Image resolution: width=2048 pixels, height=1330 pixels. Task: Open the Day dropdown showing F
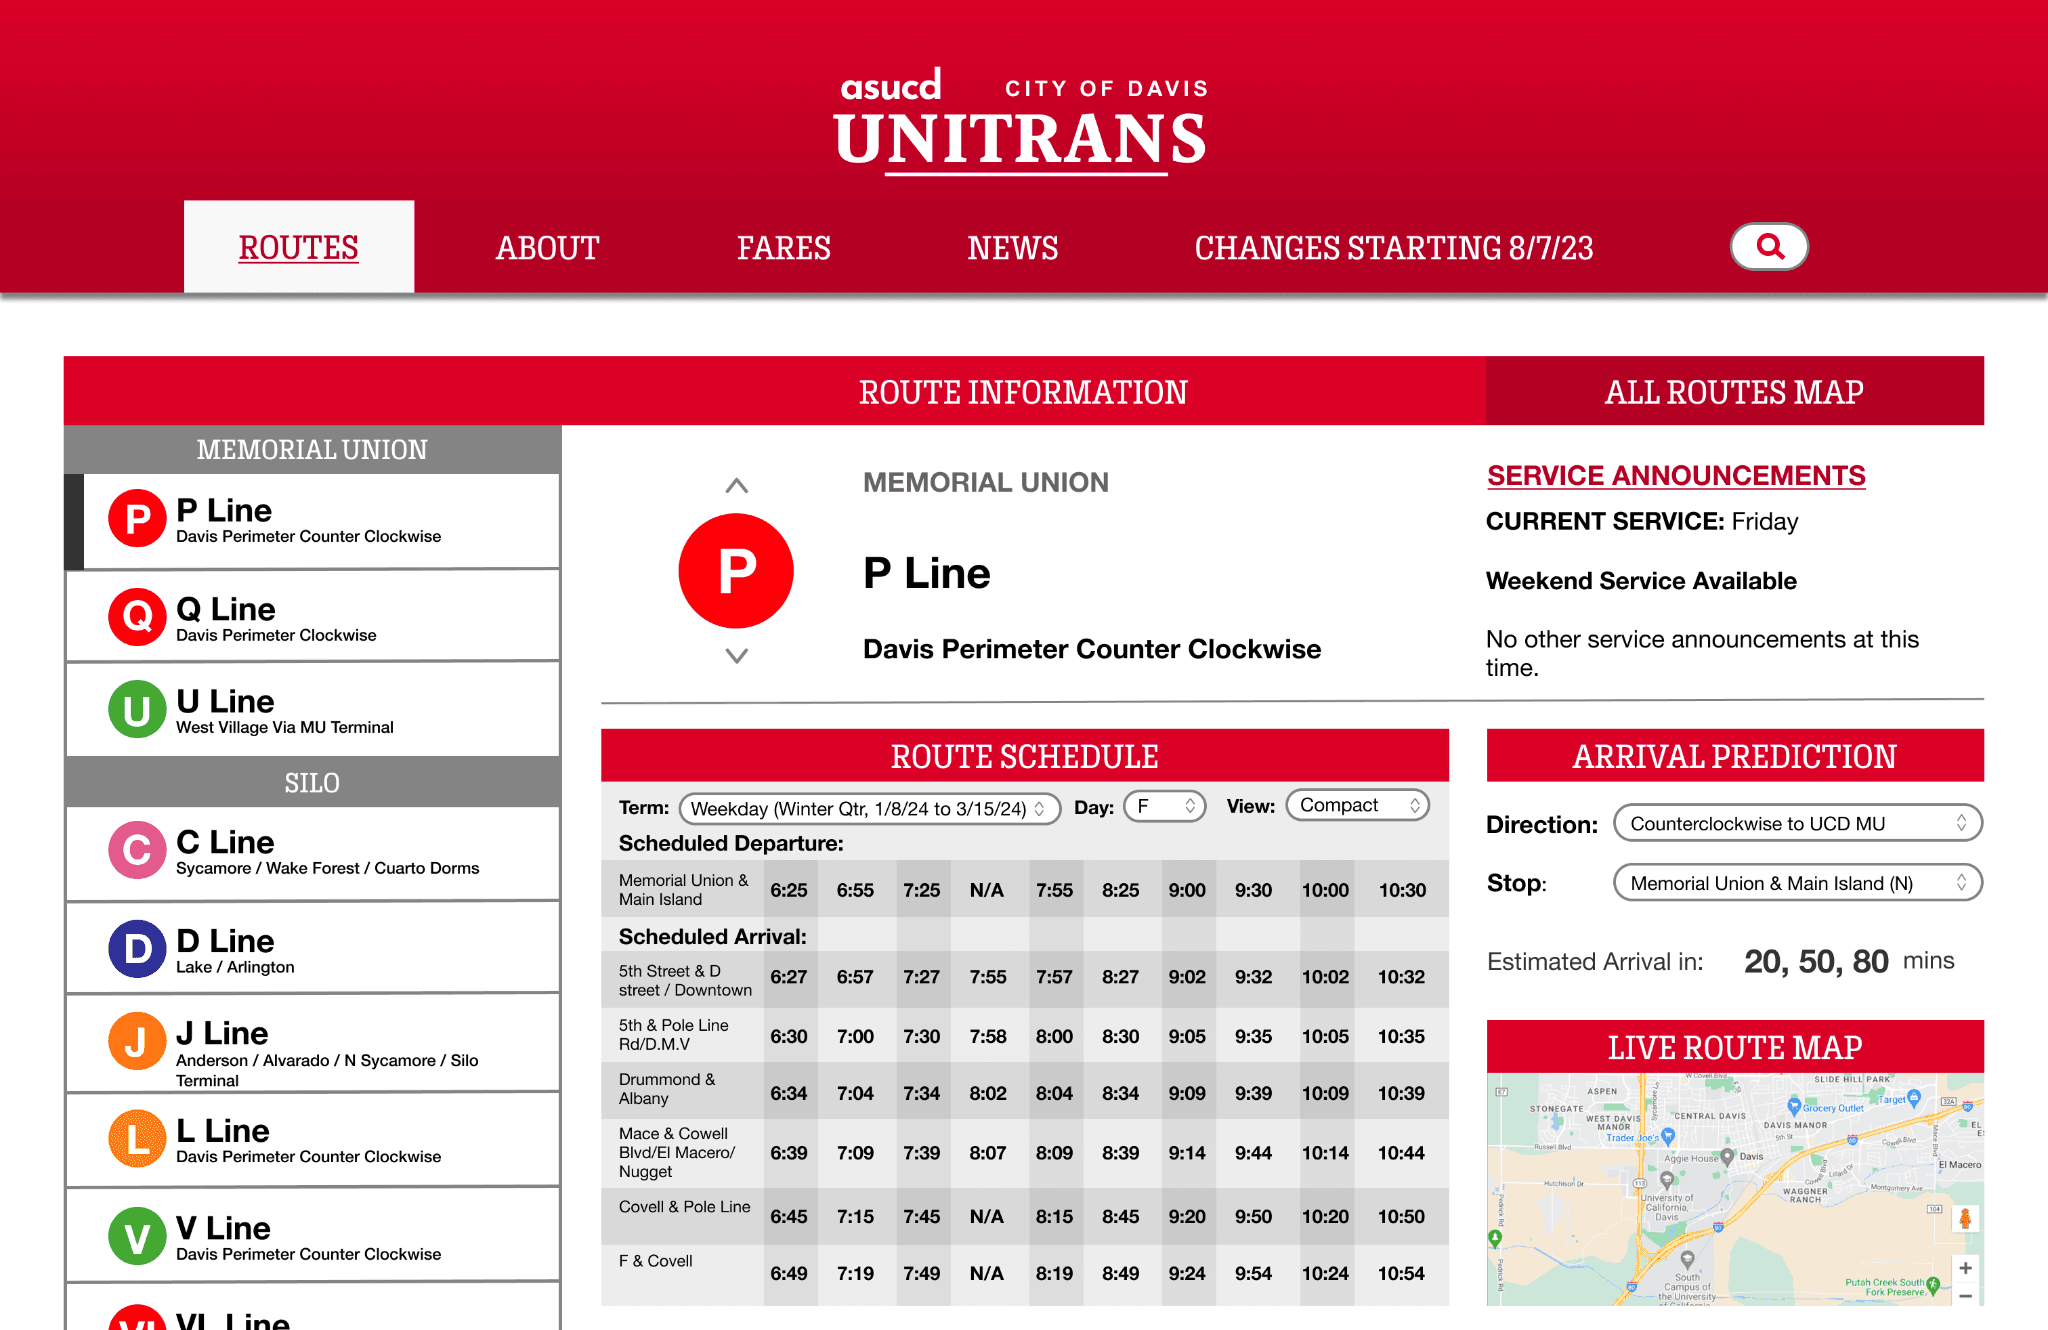pyautogui.click(x=1165, y=806)
